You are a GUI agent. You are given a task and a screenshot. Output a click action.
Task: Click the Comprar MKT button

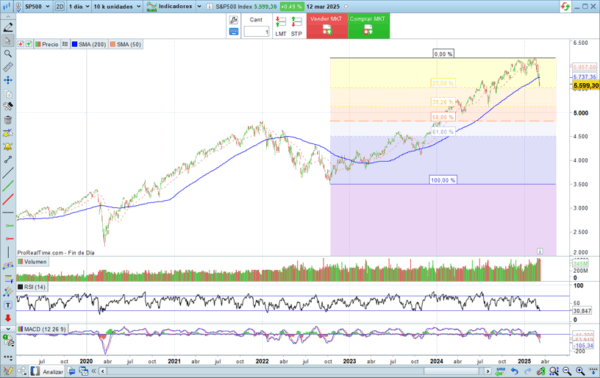tap(369, 26)
